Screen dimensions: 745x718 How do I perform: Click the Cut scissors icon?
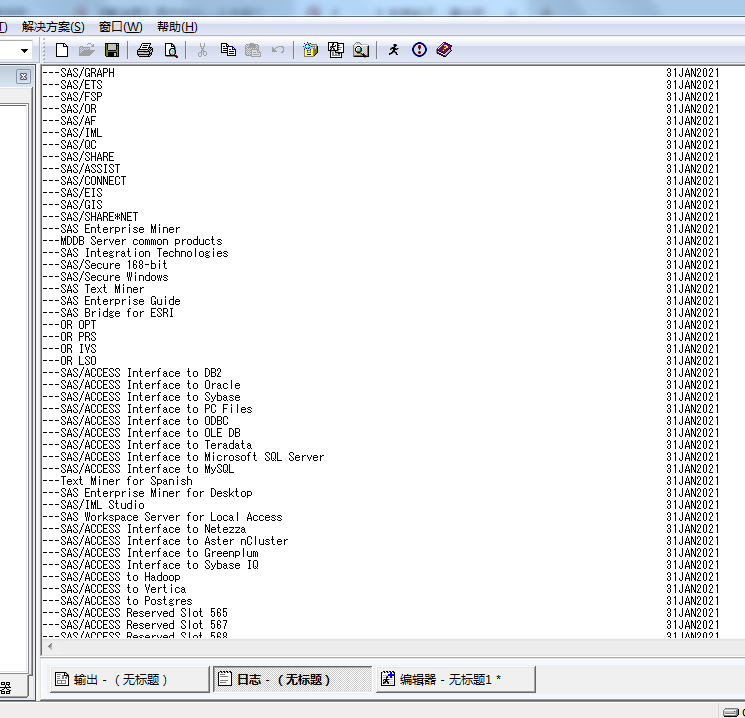202,50
